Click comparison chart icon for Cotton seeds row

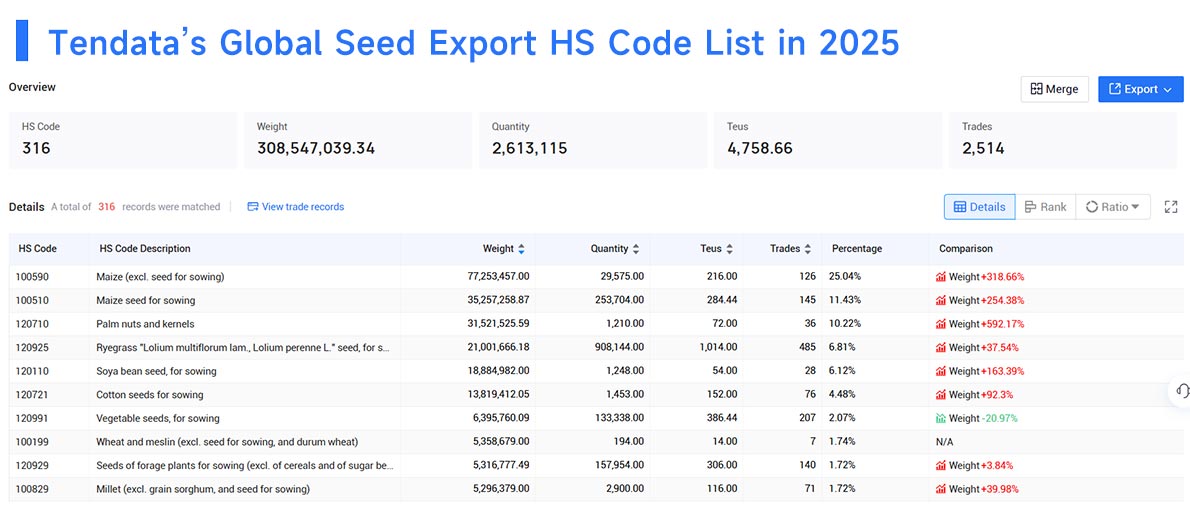(941, 395)
